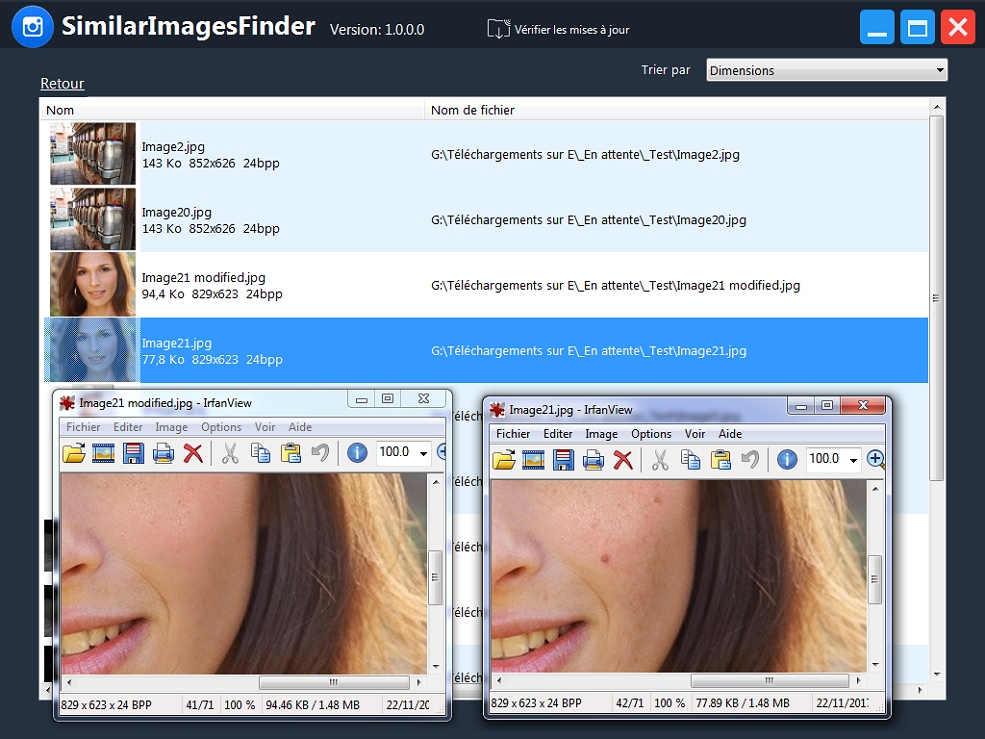Open Options menu in Image21 modified.jpg window
Viewport: 985px width, 739px height.
pos(221,427)
